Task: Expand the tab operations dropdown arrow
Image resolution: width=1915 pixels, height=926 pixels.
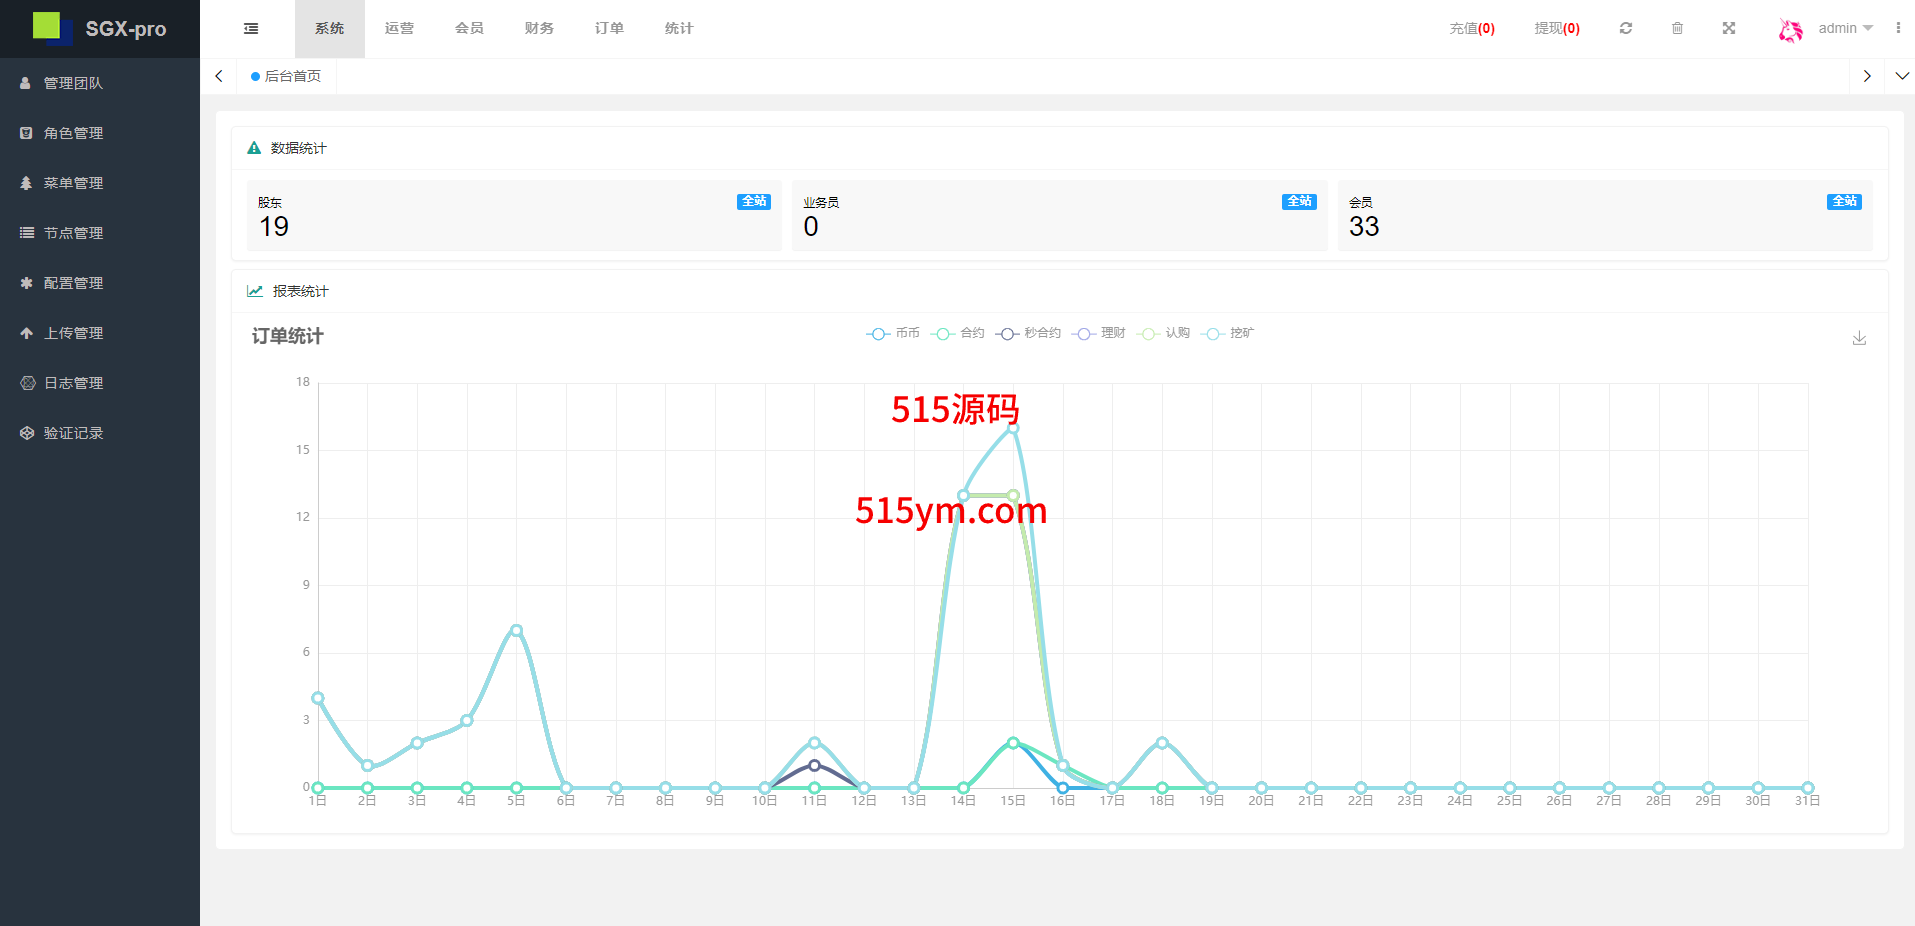Action: click(x=1902, y=76)
